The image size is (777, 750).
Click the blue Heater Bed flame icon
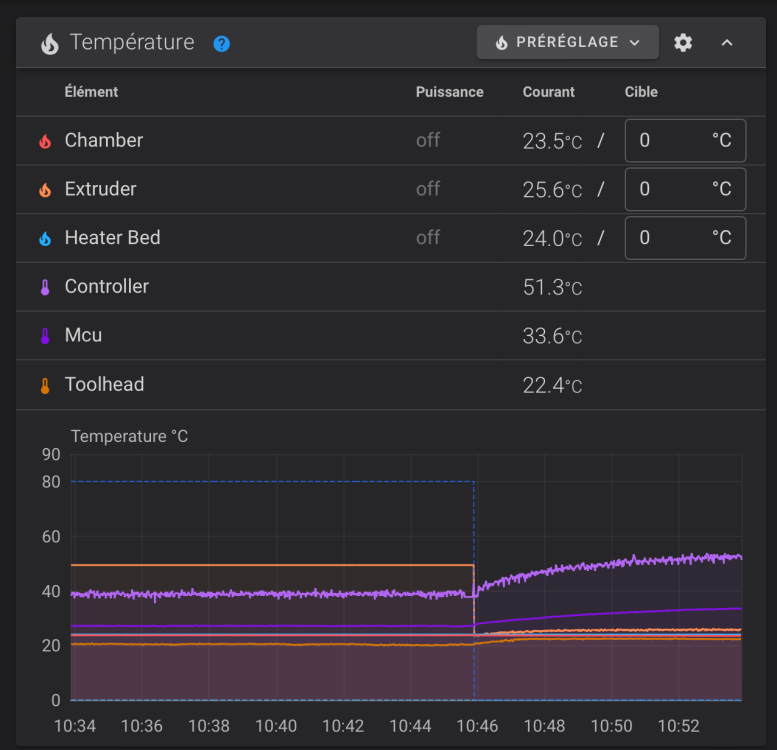click(45, 239)
